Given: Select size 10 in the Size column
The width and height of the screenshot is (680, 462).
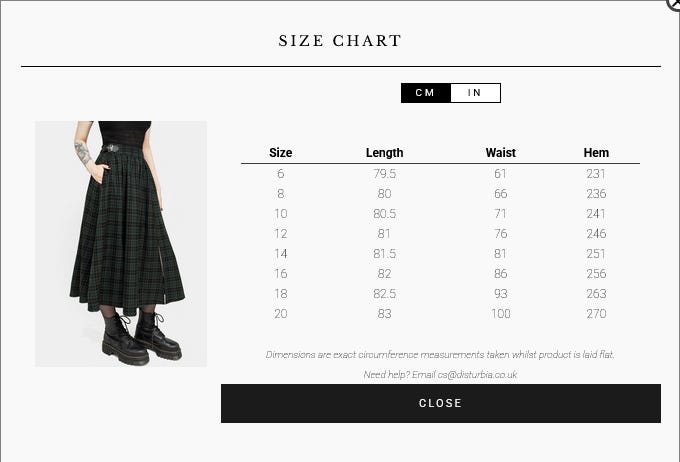Looking at the screenshot, I should pyautogui.click(x=281, y=214).
